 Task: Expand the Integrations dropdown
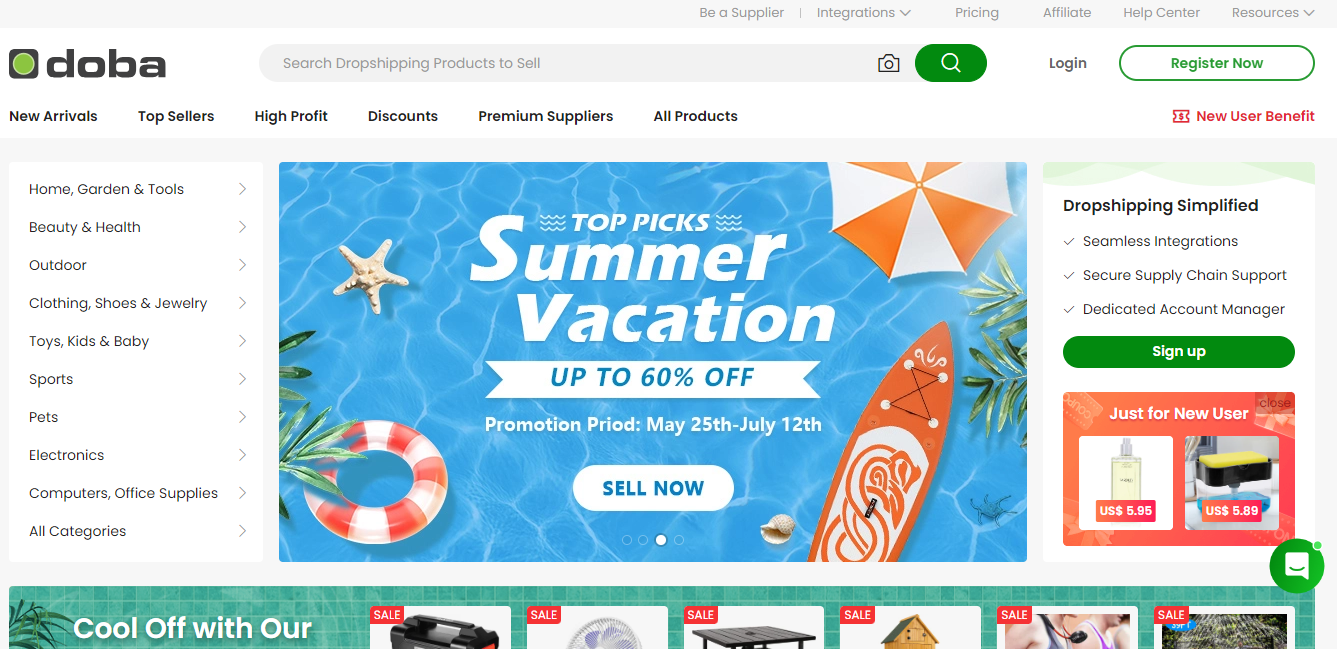coord(863,13)
